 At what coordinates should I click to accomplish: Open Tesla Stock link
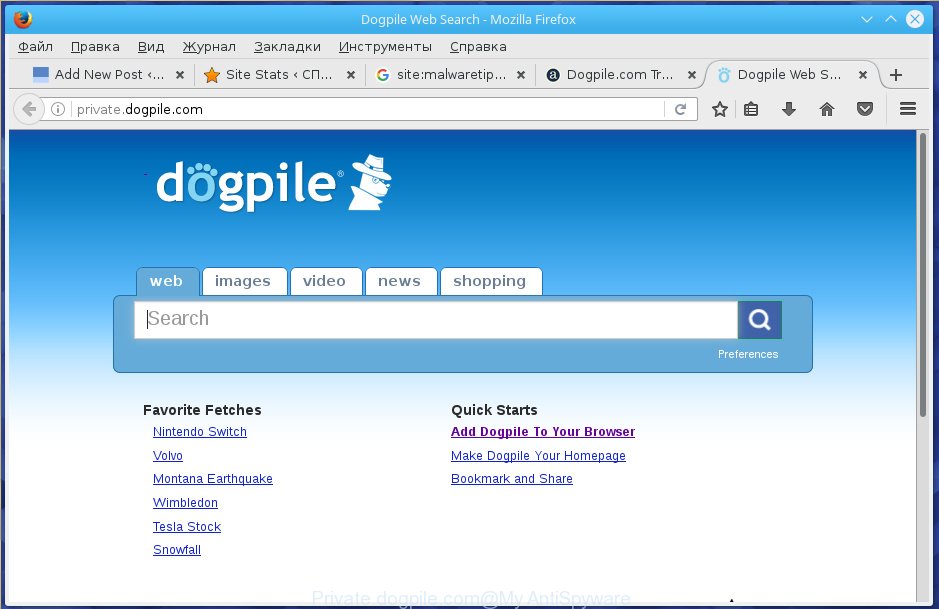[x=187, y=527]
